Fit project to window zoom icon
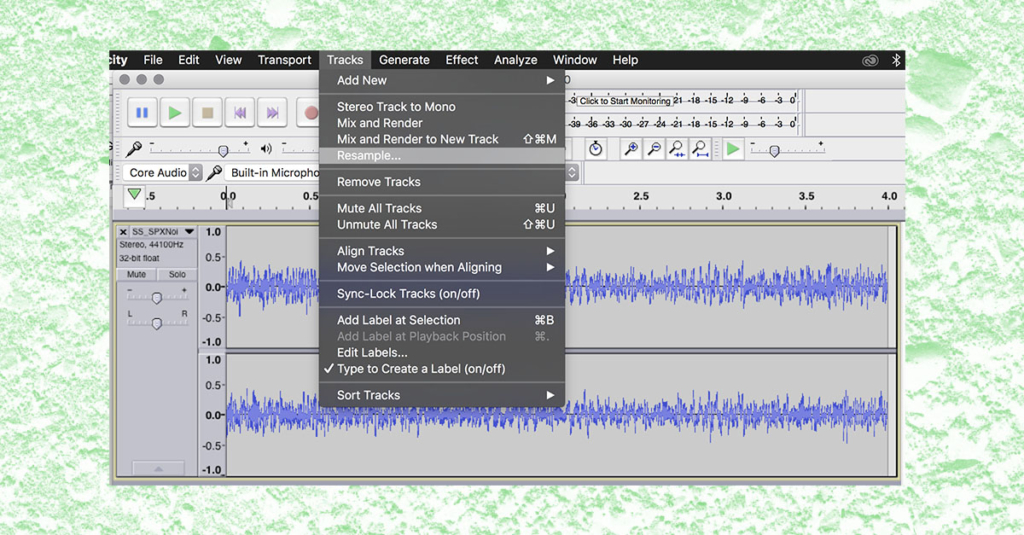1024x535 pixels. click(700, 149)
